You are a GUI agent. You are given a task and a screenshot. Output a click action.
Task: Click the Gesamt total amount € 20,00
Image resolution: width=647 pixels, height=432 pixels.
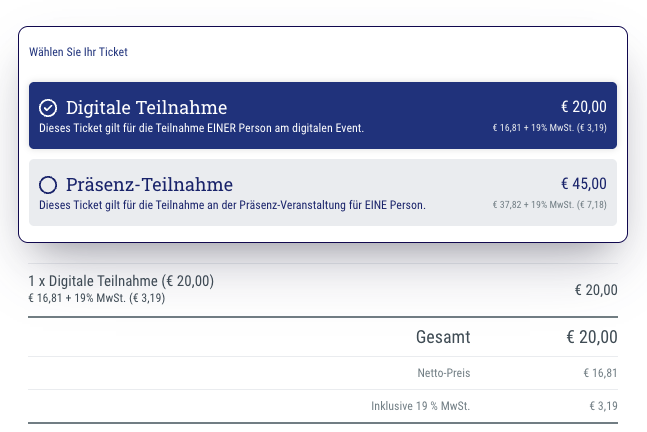tap(591, 337)
